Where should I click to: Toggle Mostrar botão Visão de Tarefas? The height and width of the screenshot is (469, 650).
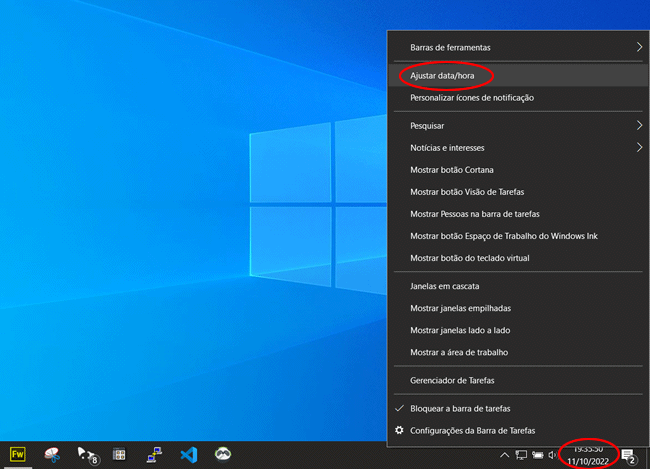click(467, 192)
